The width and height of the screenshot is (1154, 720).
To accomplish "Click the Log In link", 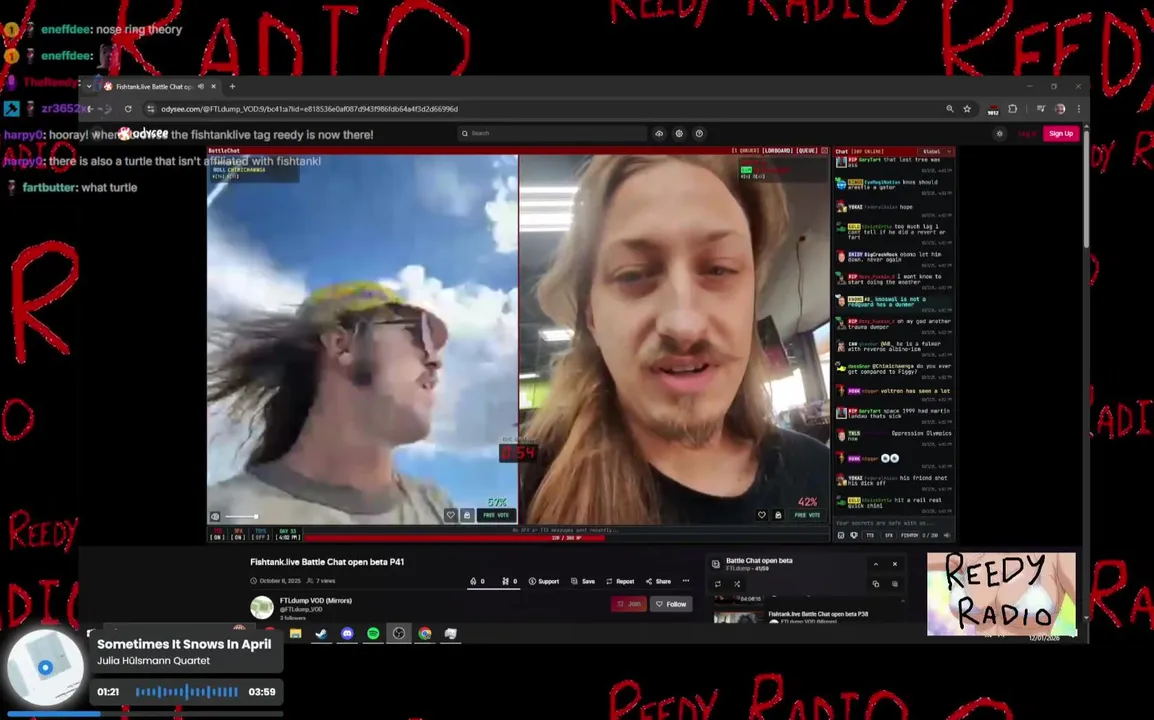I will tap(1027, 134).
